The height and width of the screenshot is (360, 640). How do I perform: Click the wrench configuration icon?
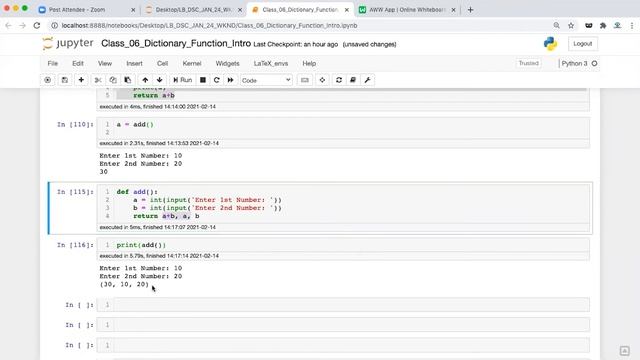pos(367,80)
